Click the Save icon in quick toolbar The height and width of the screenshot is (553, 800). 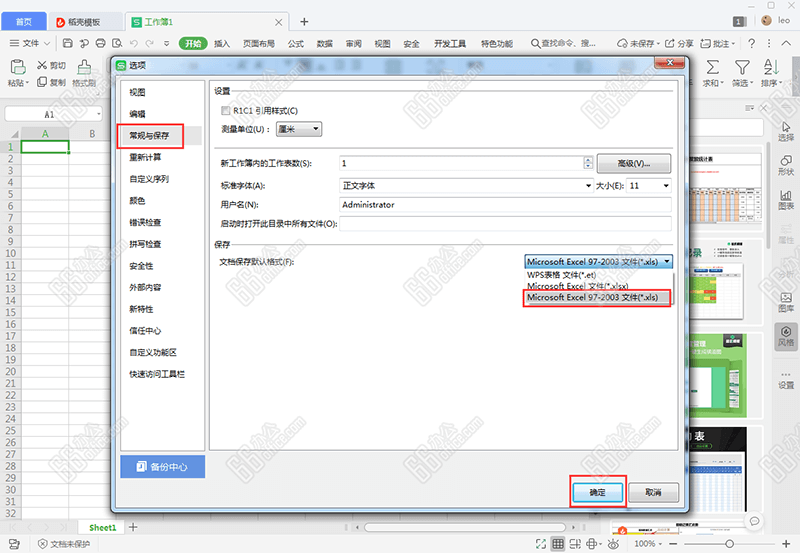pyautogui.click(x=67, y=43)
